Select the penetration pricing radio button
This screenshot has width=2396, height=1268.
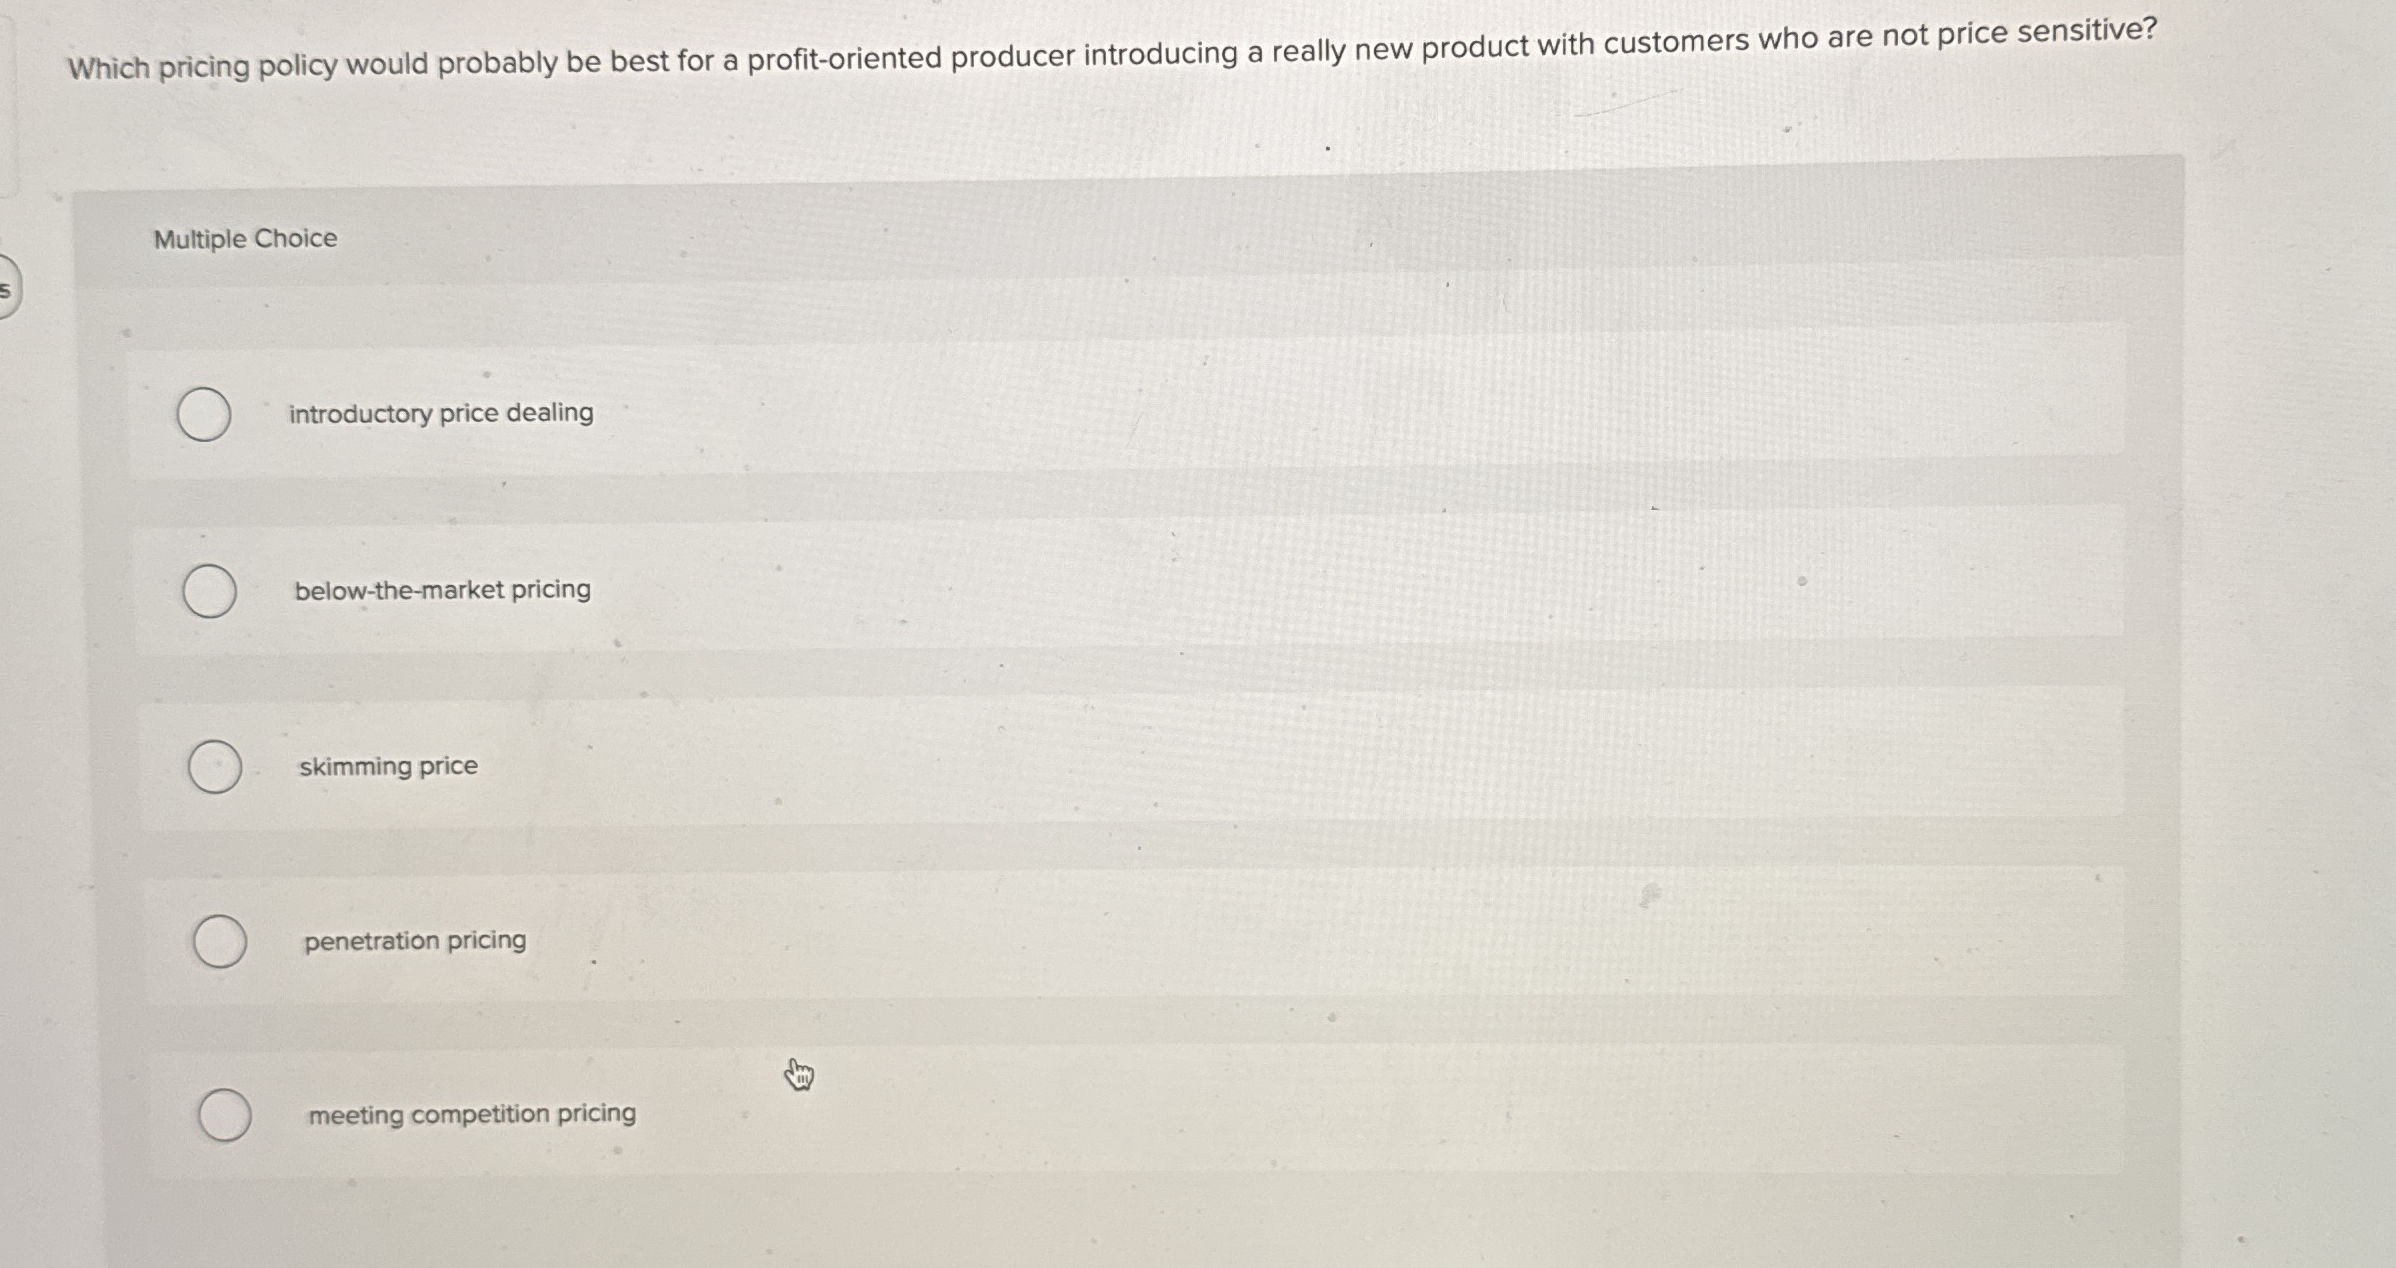tap(220, 943)
